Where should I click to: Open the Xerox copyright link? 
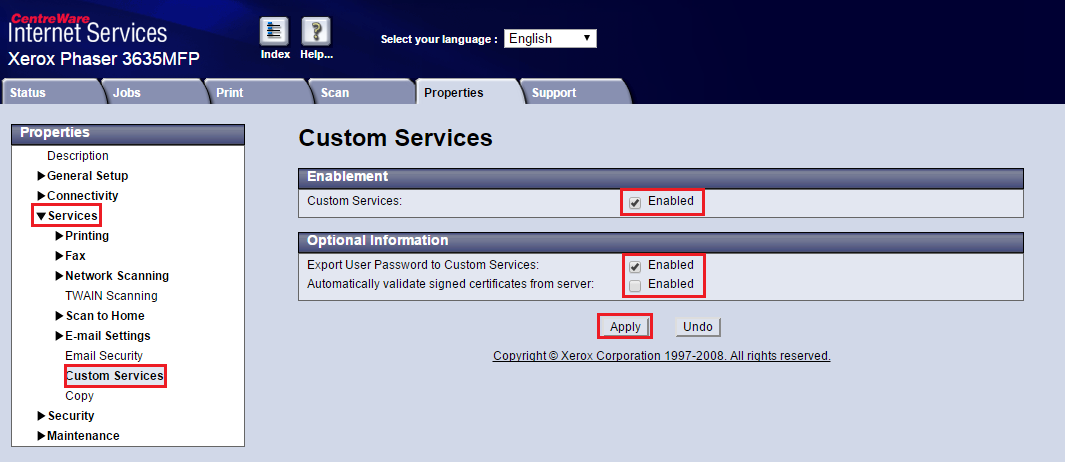[661, 356]
